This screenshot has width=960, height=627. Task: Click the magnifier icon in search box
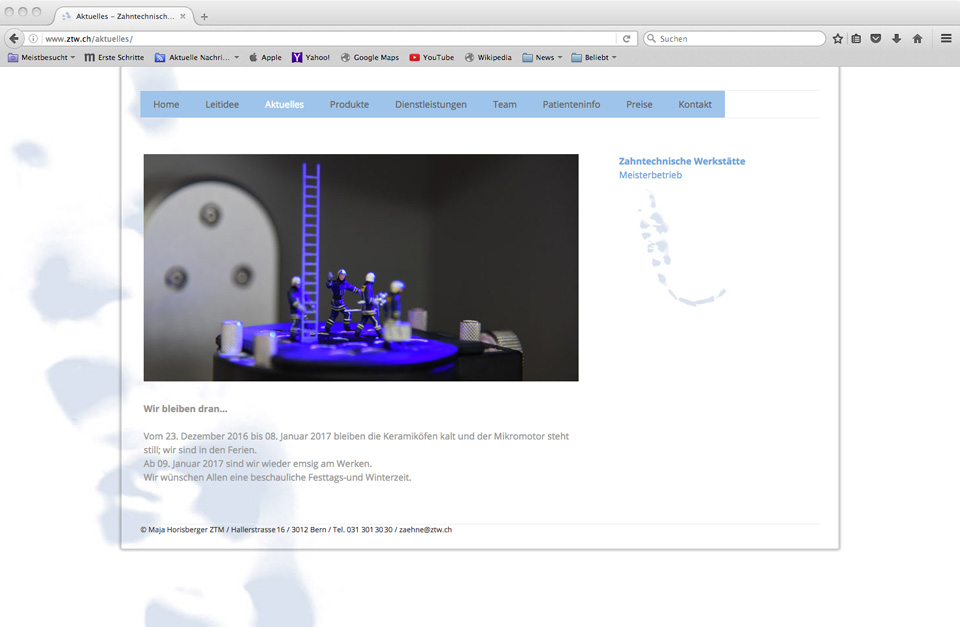[x=651, y=39]
